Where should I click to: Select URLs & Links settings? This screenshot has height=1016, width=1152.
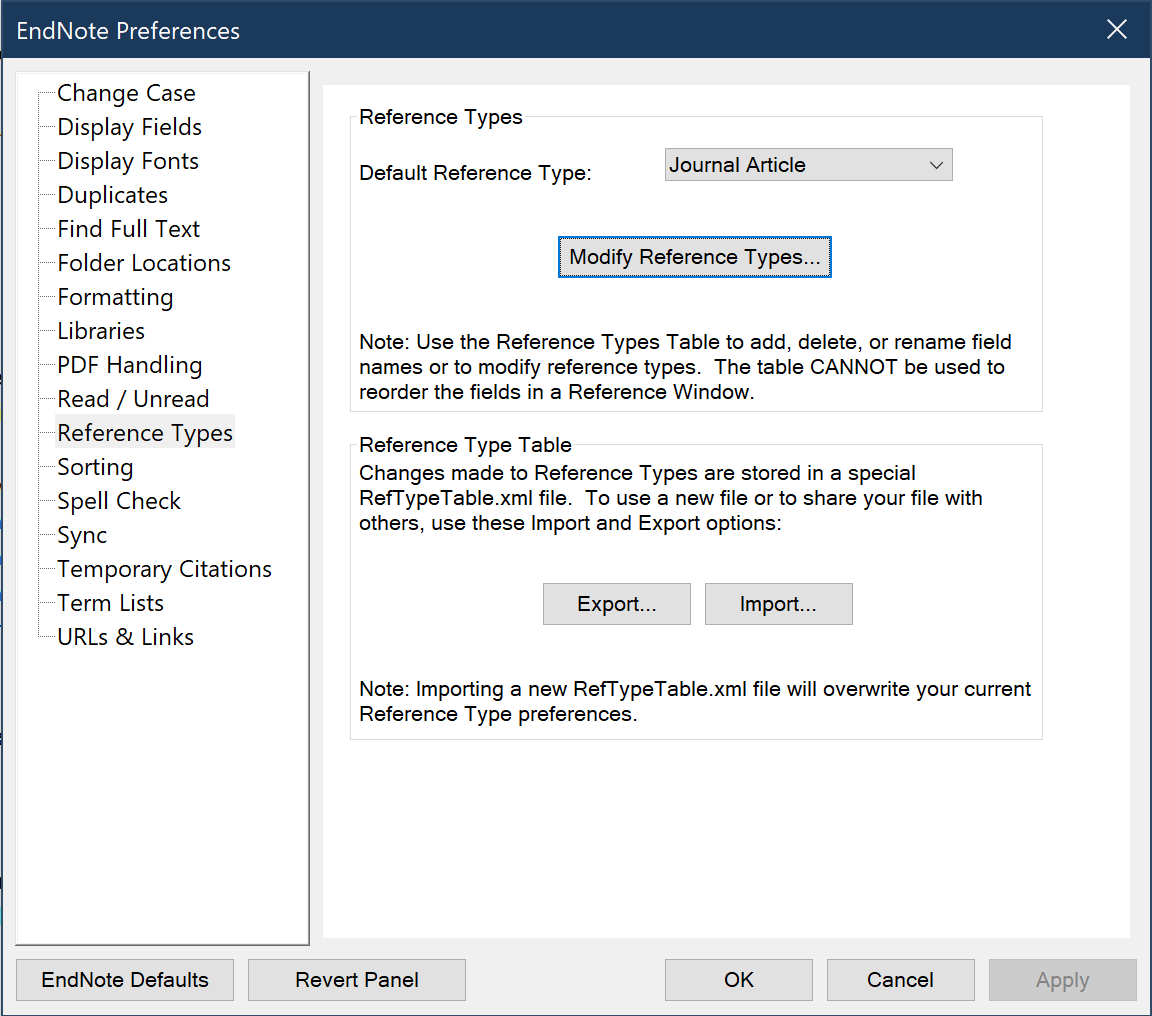point(126,637)
